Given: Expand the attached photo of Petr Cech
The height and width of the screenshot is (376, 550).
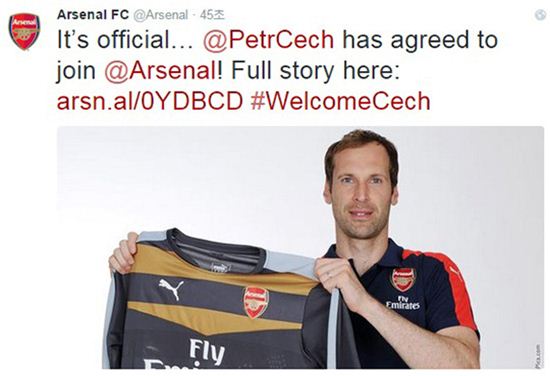Looking at the screenshot, I should pyautogui.click(x=300, y=247).
